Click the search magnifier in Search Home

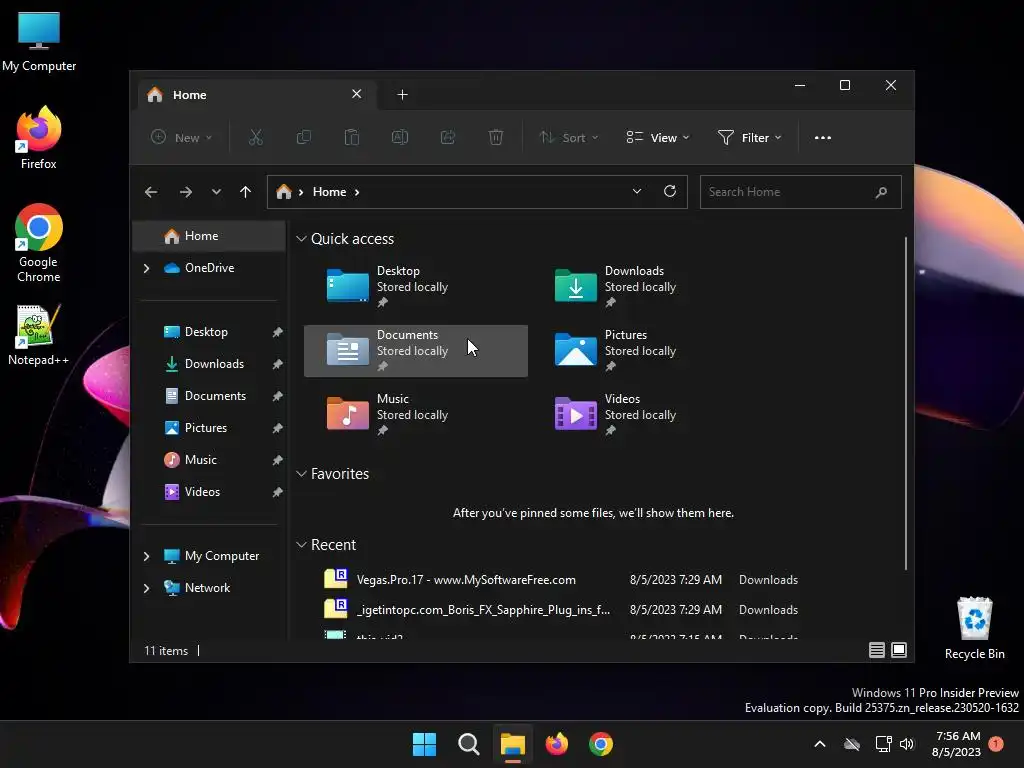click(881, 192)
